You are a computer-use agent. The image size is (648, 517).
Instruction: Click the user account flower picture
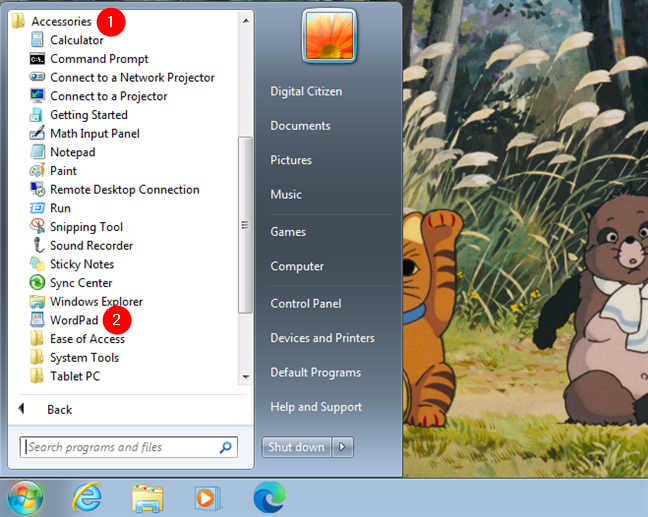[x=329, y=36]
